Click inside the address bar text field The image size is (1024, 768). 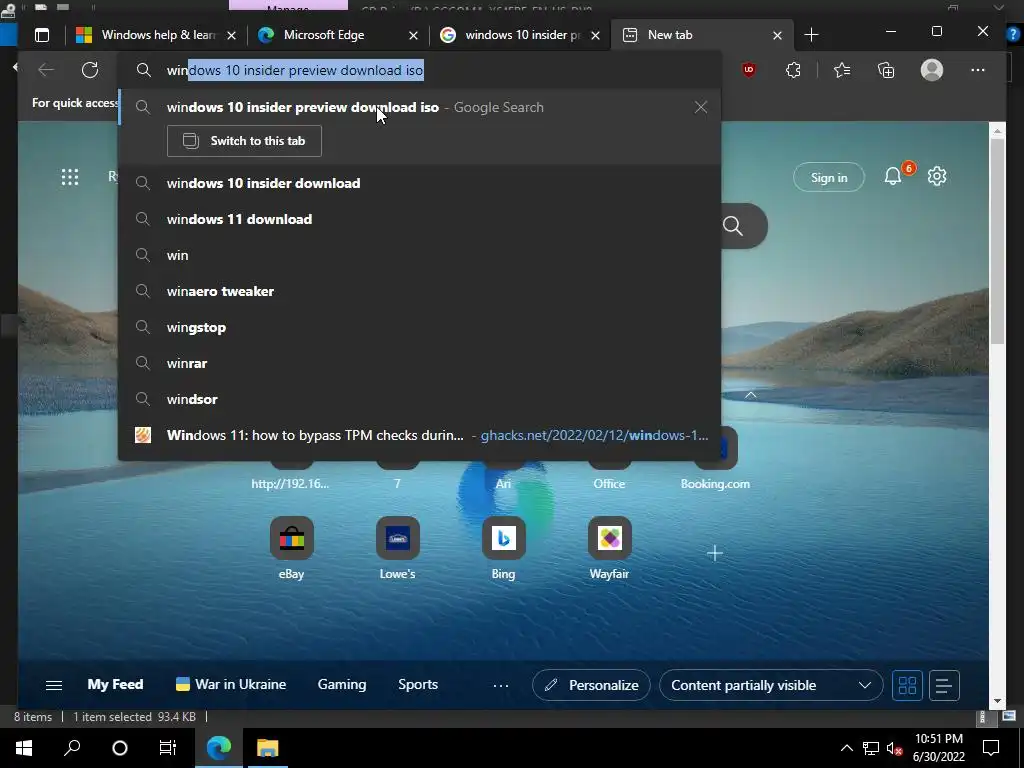pos(419,70)
